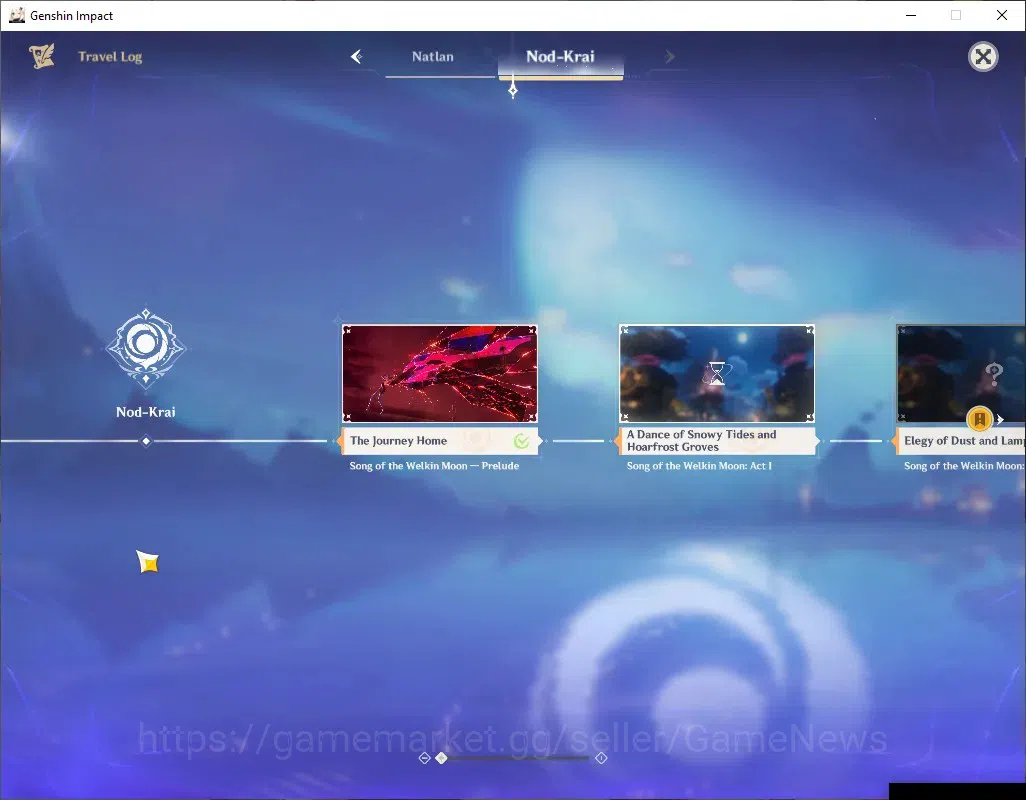Open The Journey Home quest thumbnail

point(440,374)
